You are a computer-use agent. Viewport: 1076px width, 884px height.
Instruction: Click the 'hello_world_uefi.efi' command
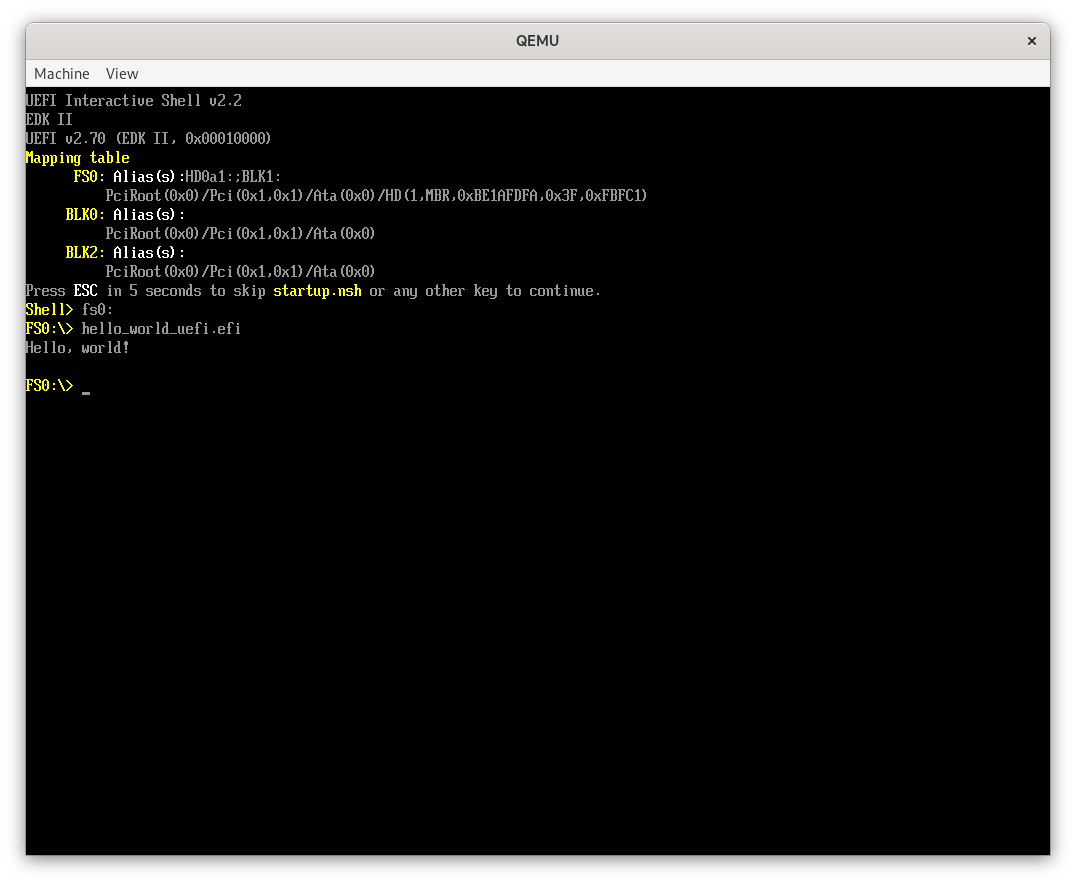(161, 329)
